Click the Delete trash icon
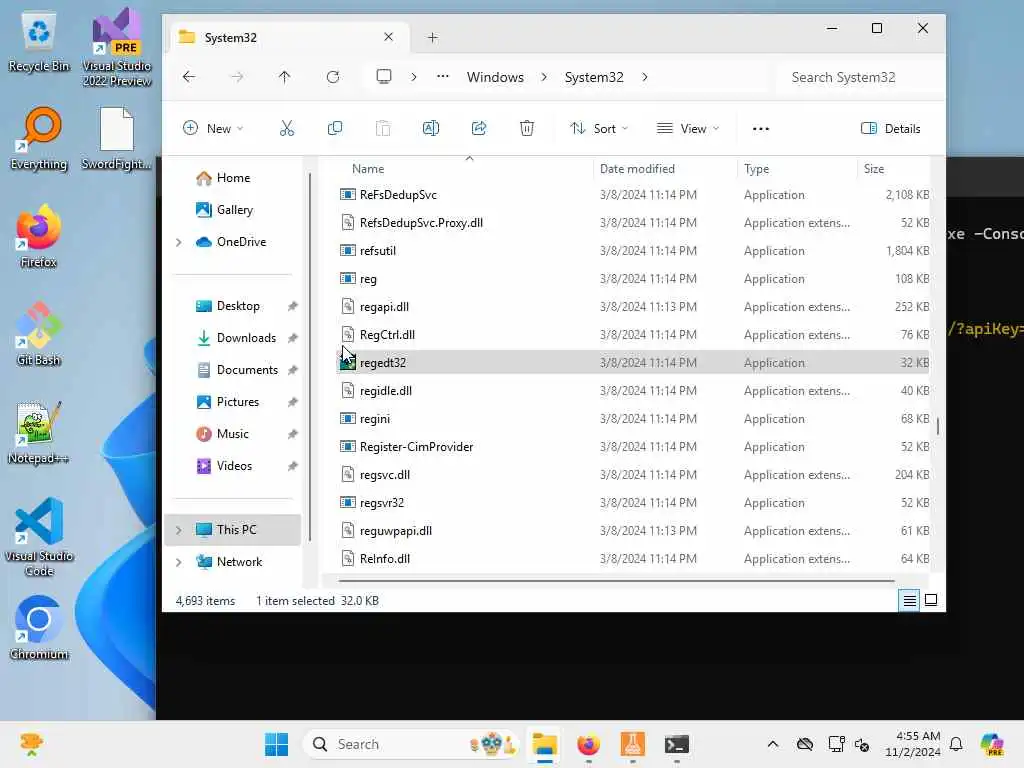This screenshot has height=768, width=1024. coord(526,128)
